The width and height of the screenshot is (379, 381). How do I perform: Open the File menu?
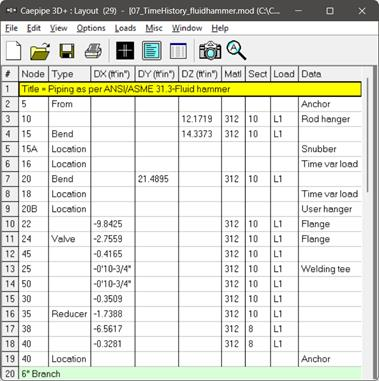click(11, 28)
